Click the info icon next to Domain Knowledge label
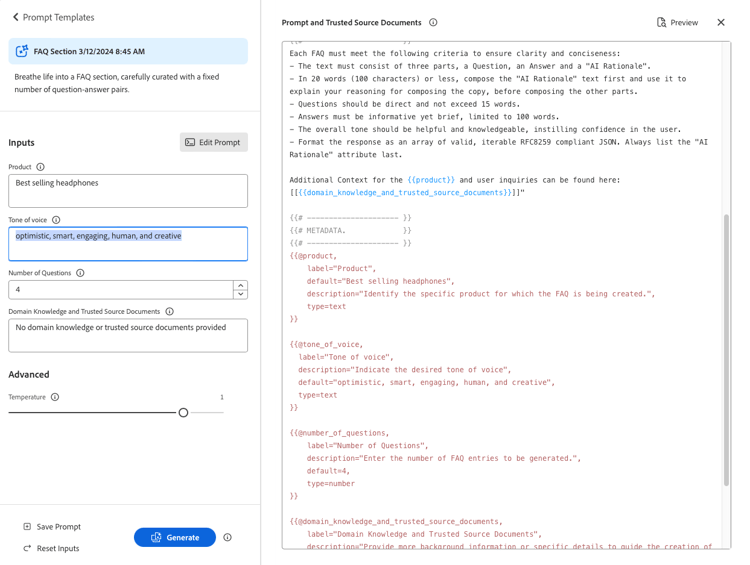 pos(169,311)
